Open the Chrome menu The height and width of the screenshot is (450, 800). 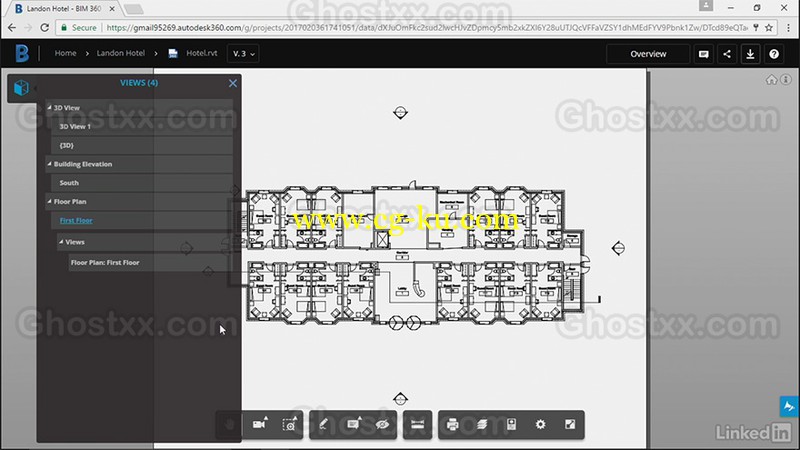(788, 28)
